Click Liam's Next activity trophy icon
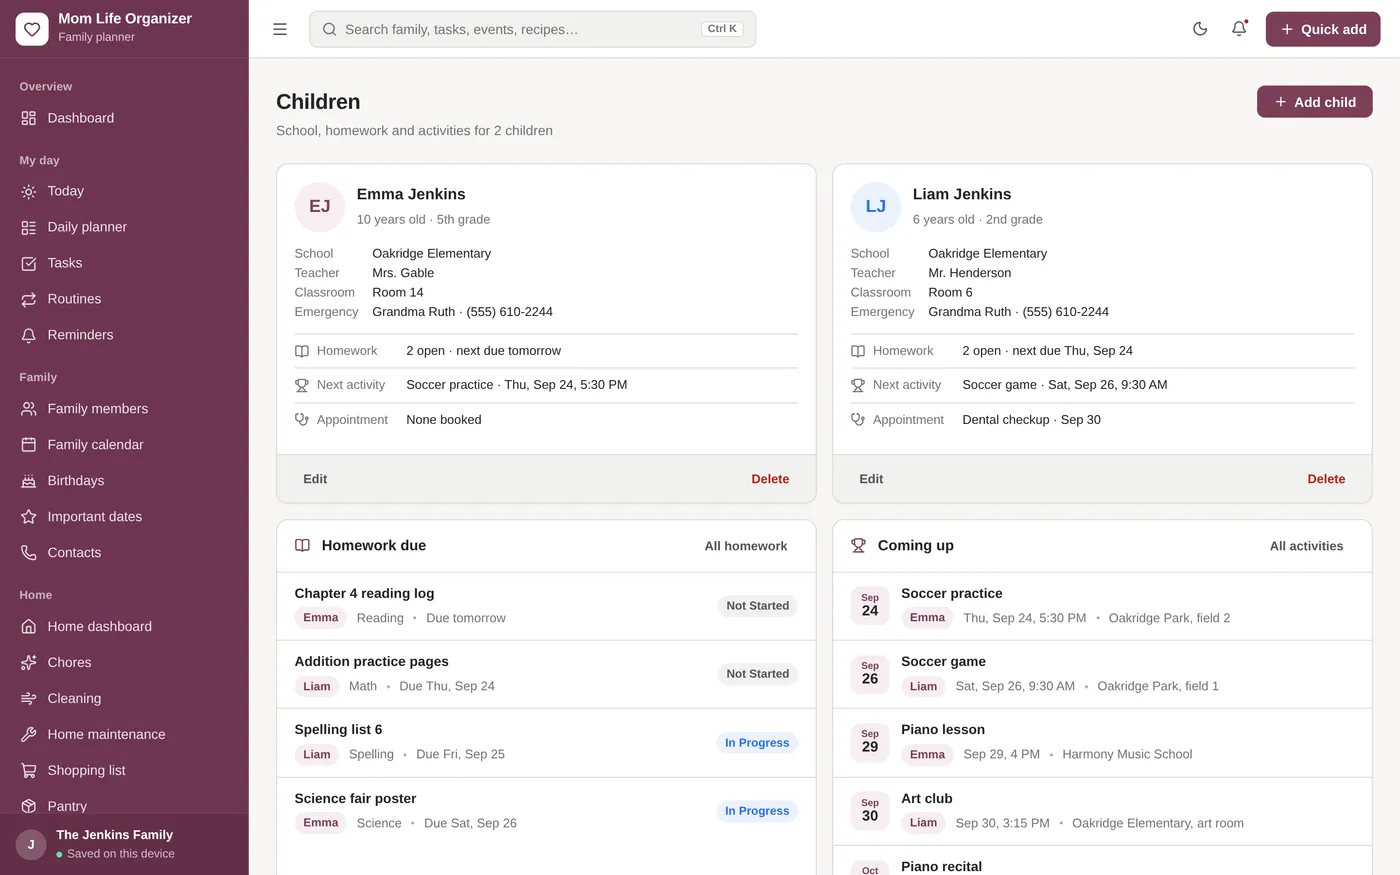 tap(858, 385)
